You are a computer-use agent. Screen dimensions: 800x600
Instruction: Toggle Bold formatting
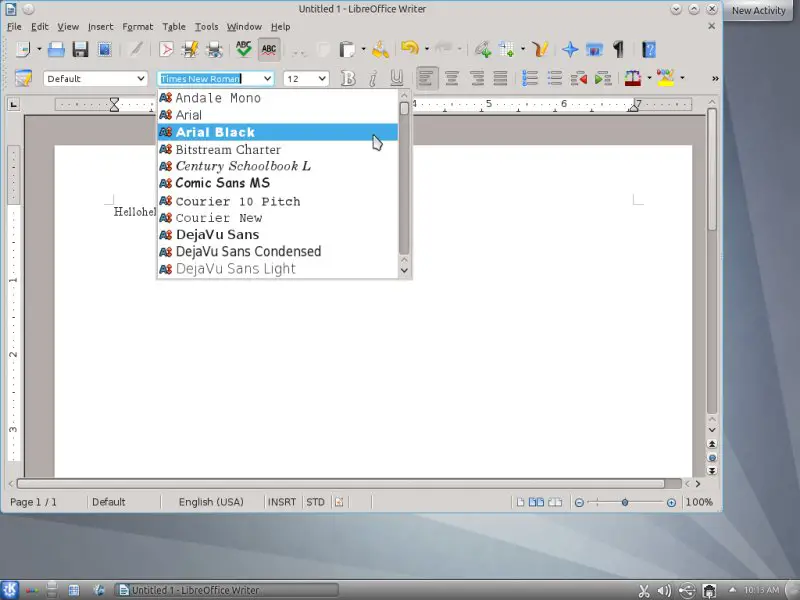348,79
